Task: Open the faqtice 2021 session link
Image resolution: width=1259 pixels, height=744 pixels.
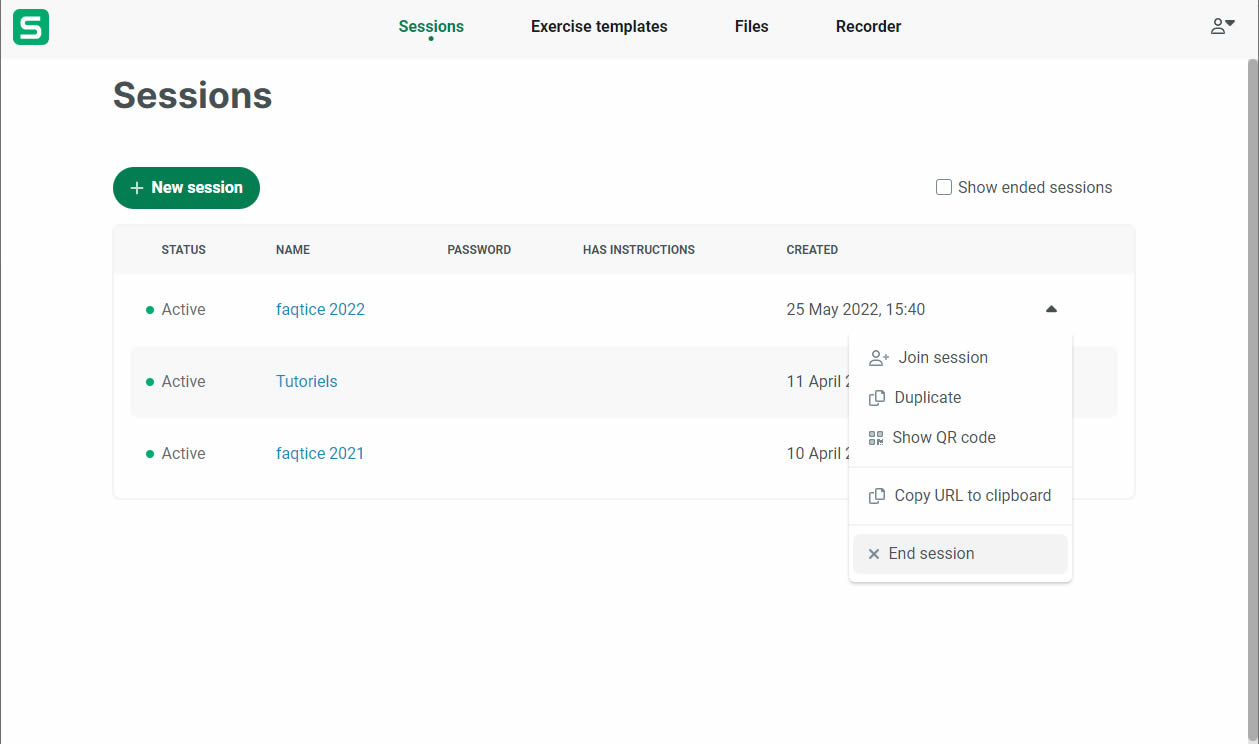Action: point(320,454)
